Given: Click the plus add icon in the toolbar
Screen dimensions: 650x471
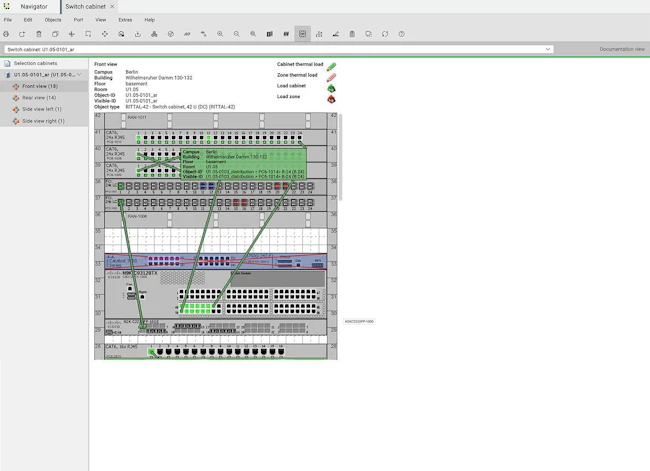Looking at the screenshot, I should [x=72, y=34].
